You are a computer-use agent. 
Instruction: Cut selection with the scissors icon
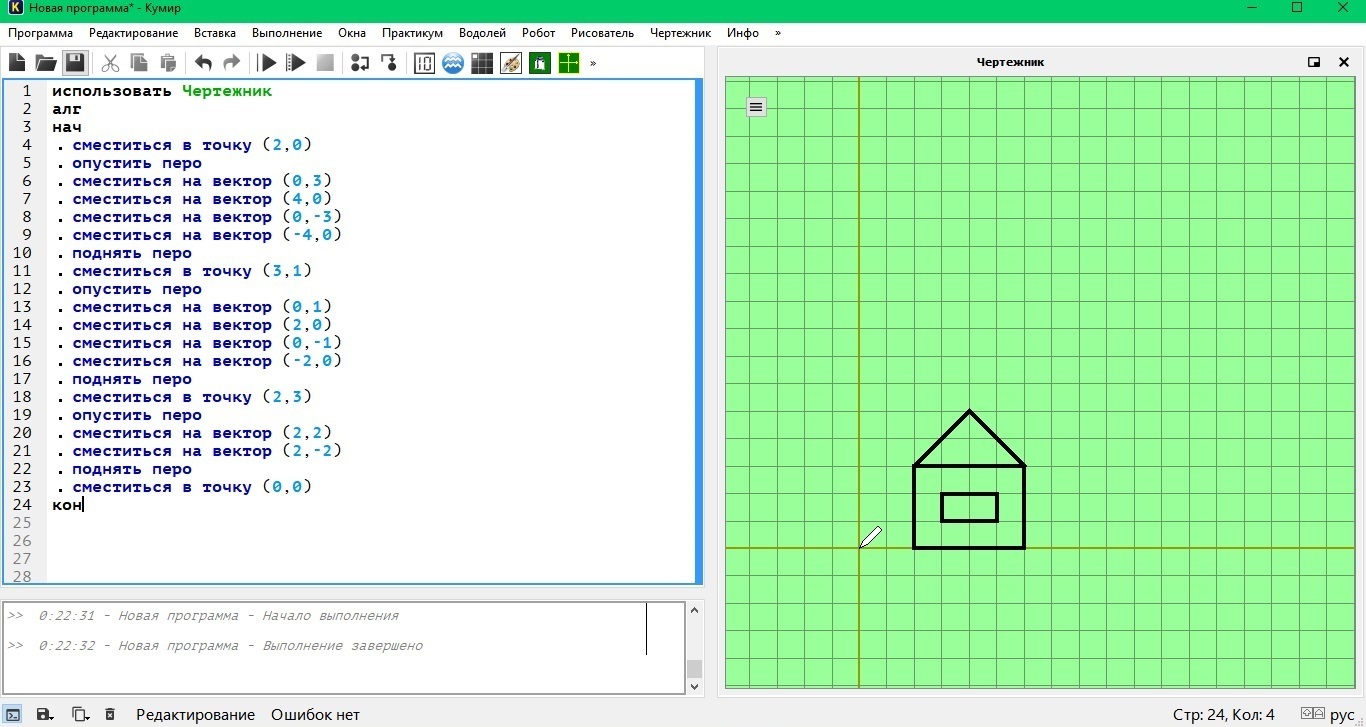pyautogui.click(x=111, y=63)
